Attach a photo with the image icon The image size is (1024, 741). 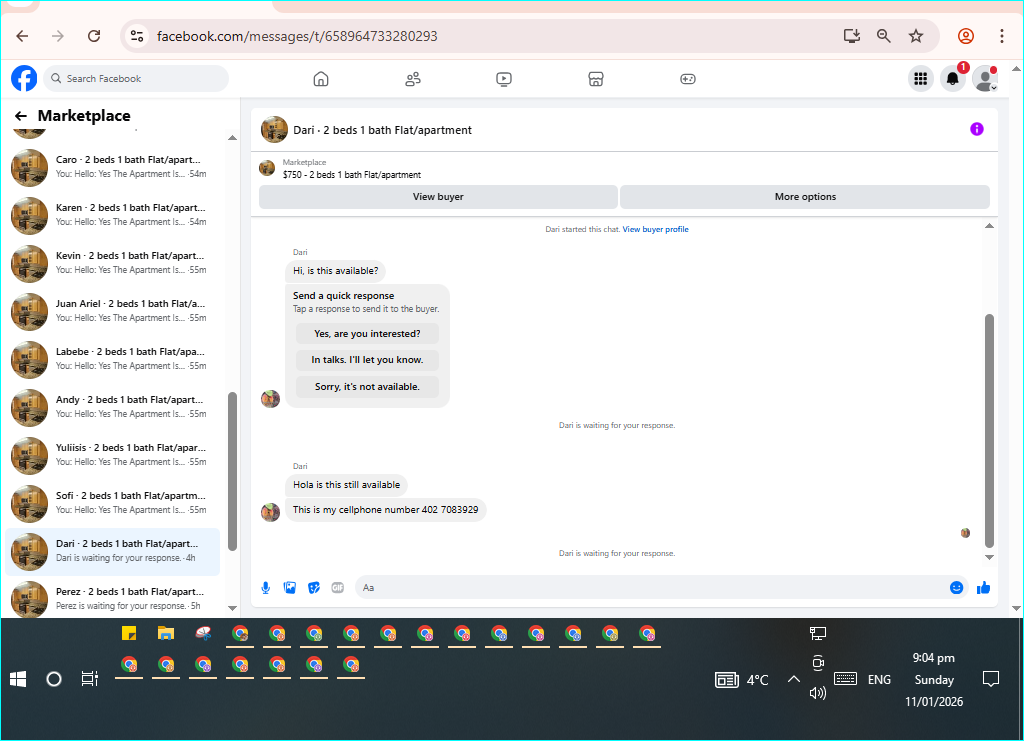point(290,588)
